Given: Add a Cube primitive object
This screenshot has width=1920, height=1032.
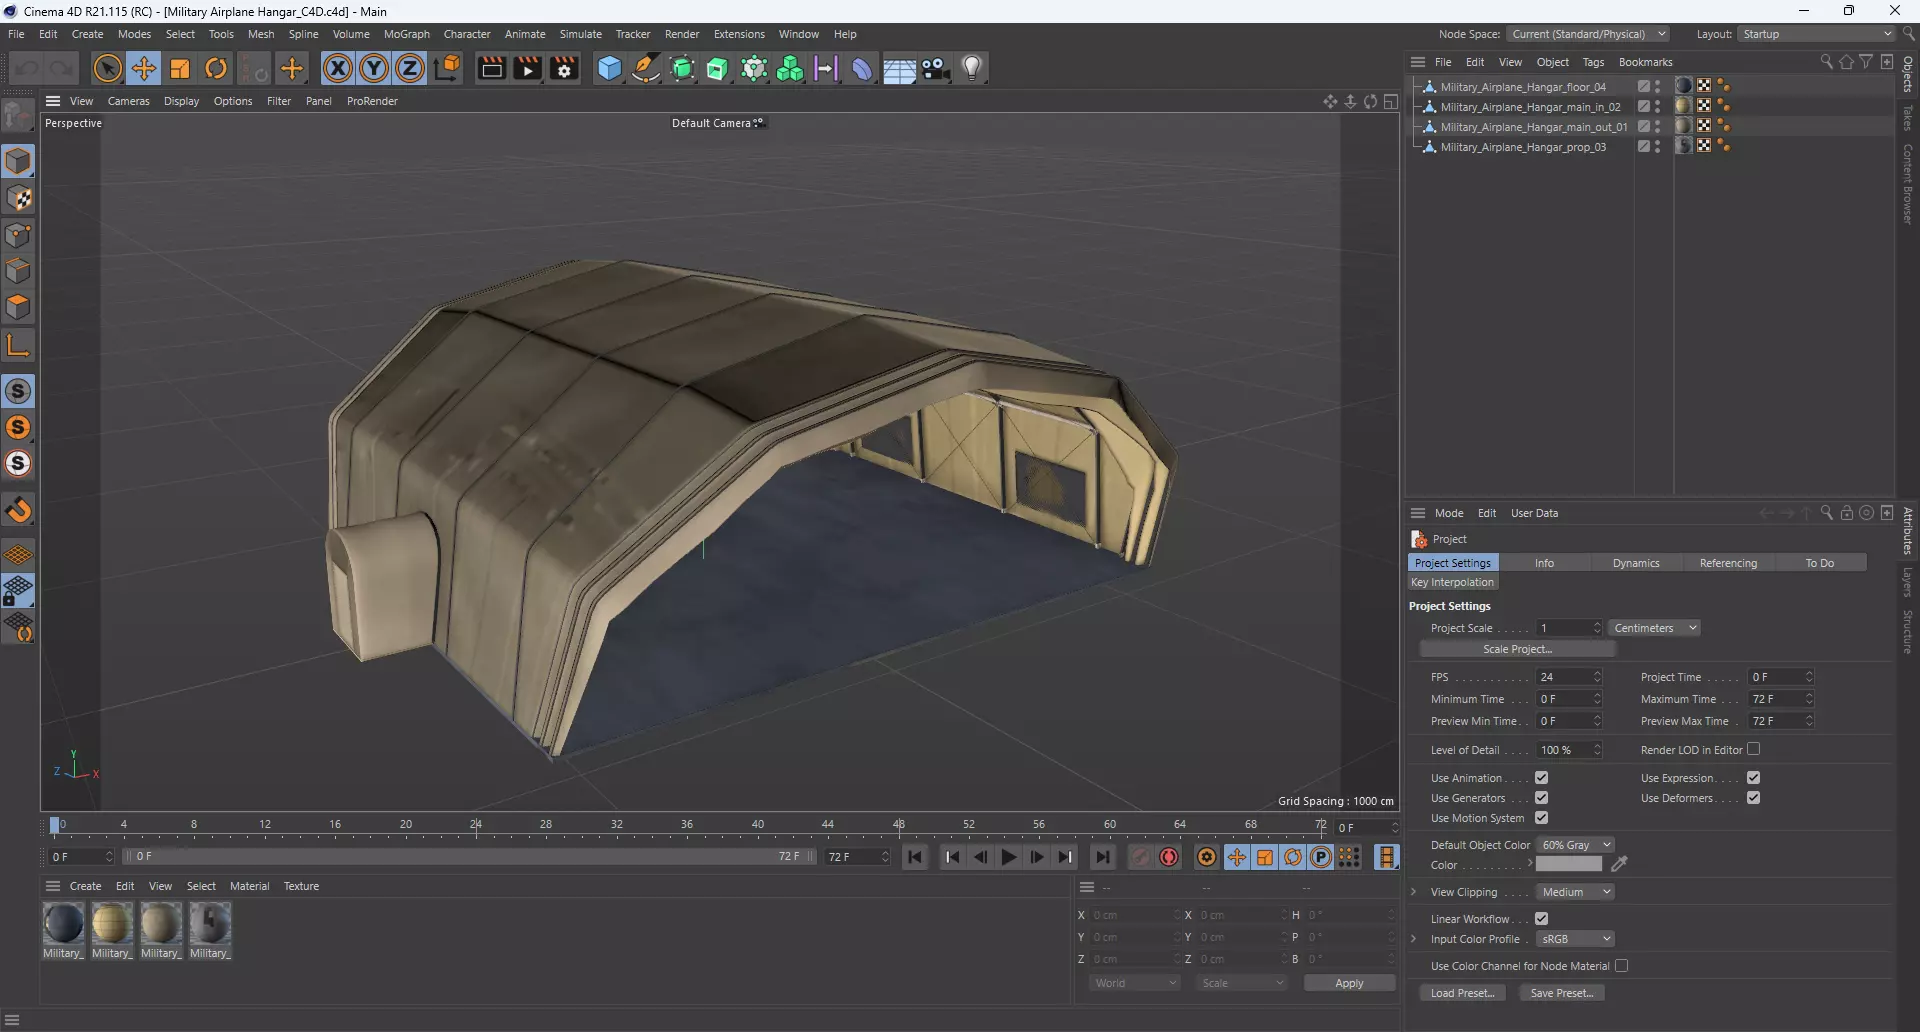Looking at the screenshot, I should click(x=609, y=68).
